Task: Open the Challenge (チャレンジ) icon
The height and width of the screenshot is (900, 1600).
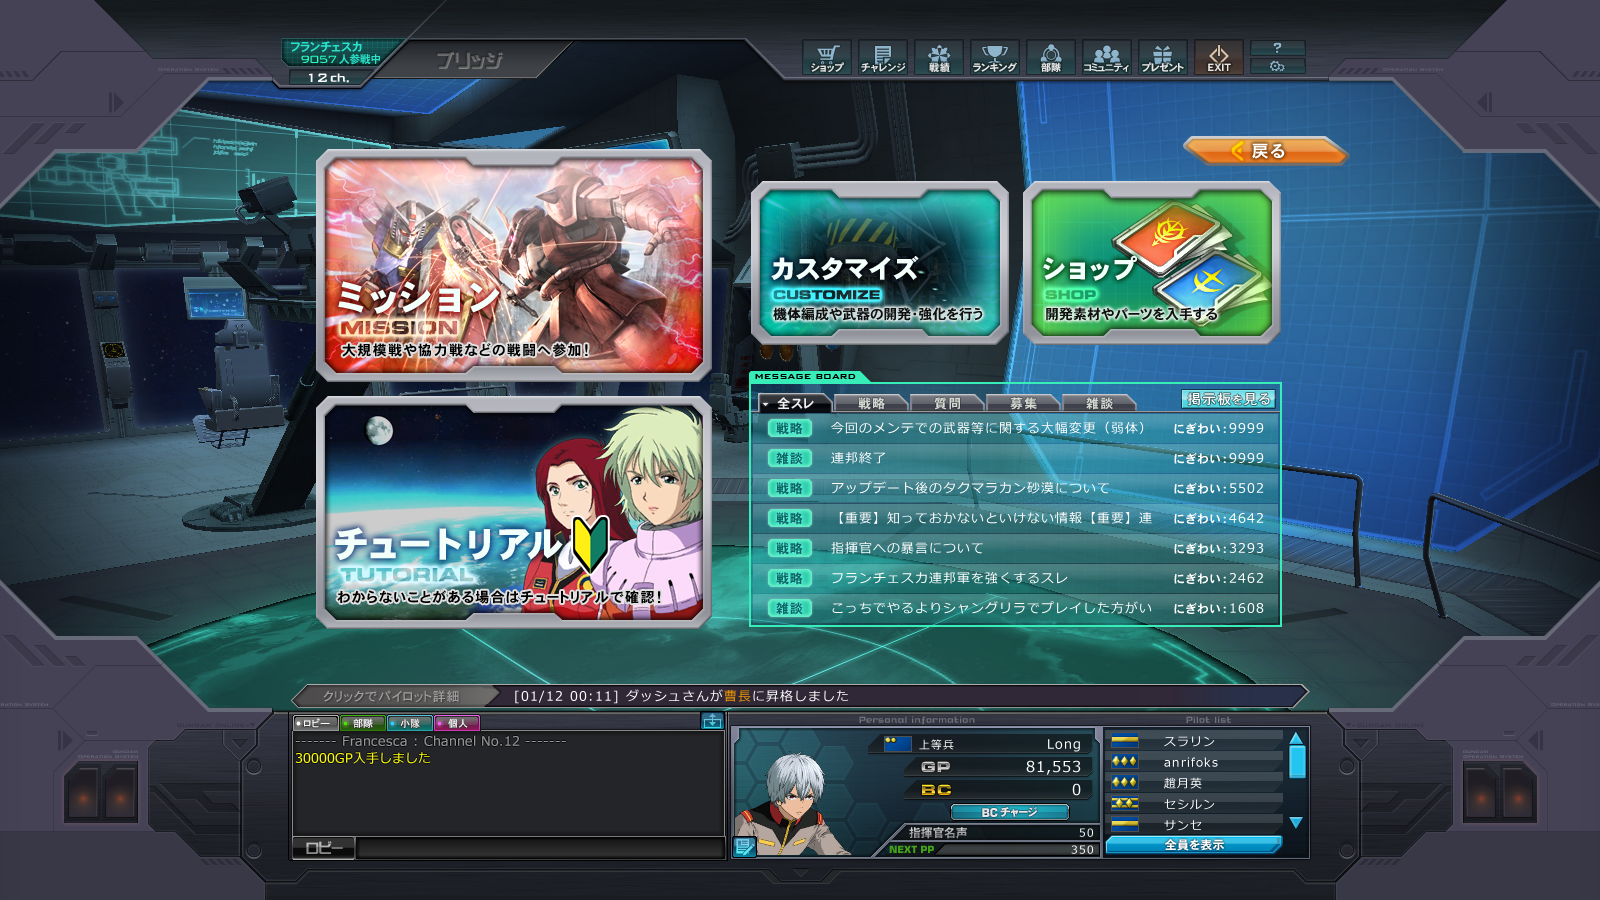Action: pyautogui.click(x=883, y=57)
